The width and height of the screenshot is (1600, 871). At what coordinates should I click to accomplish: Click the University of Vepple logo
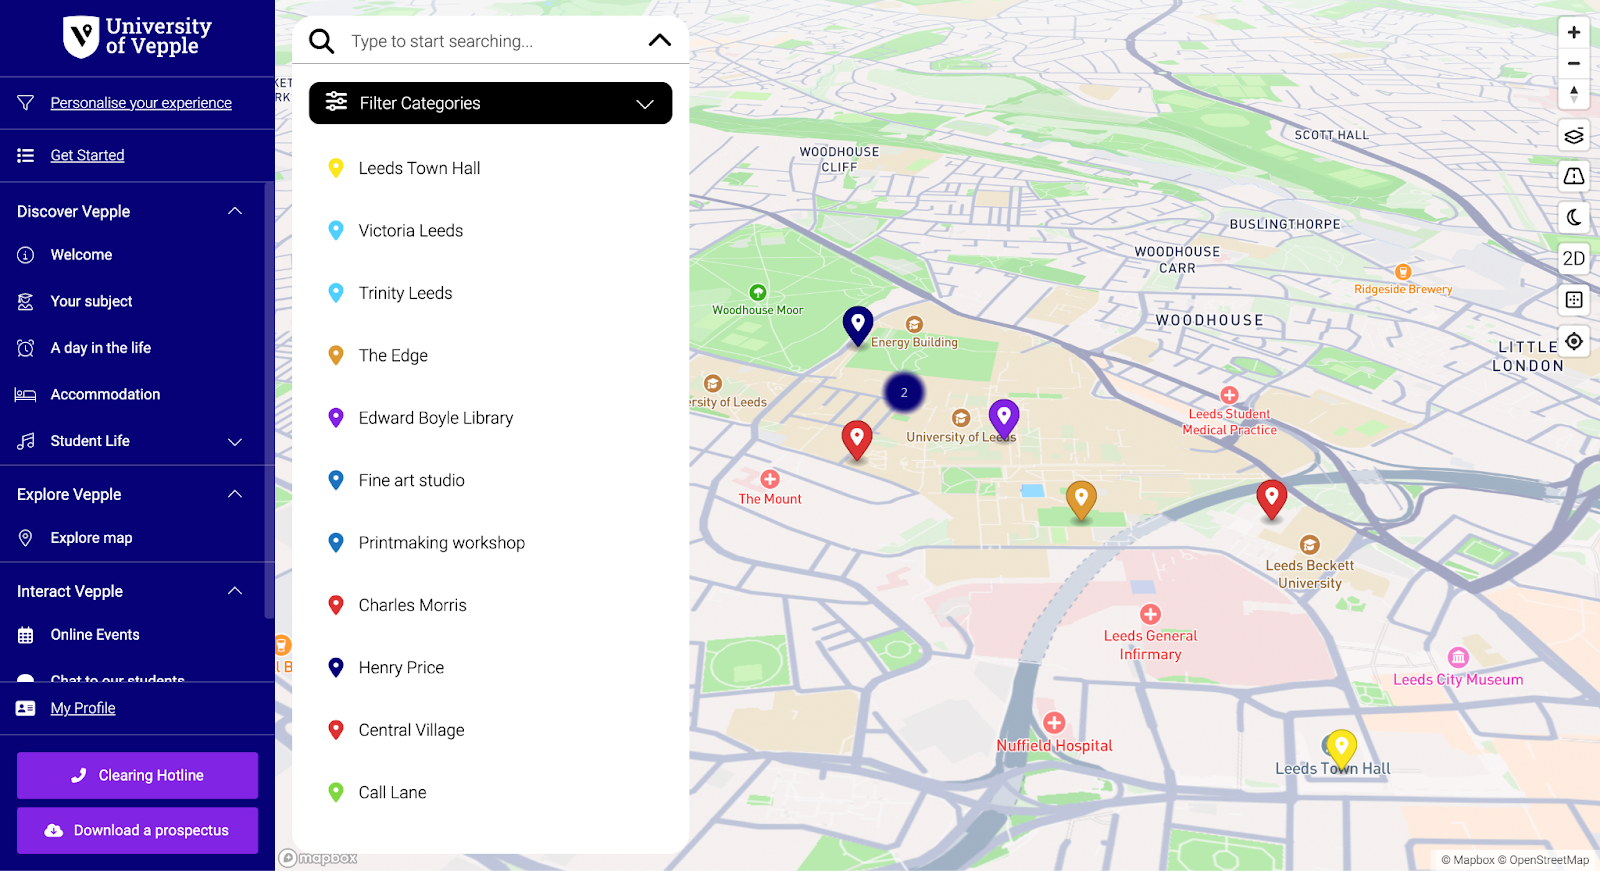[x=137, y=36]
